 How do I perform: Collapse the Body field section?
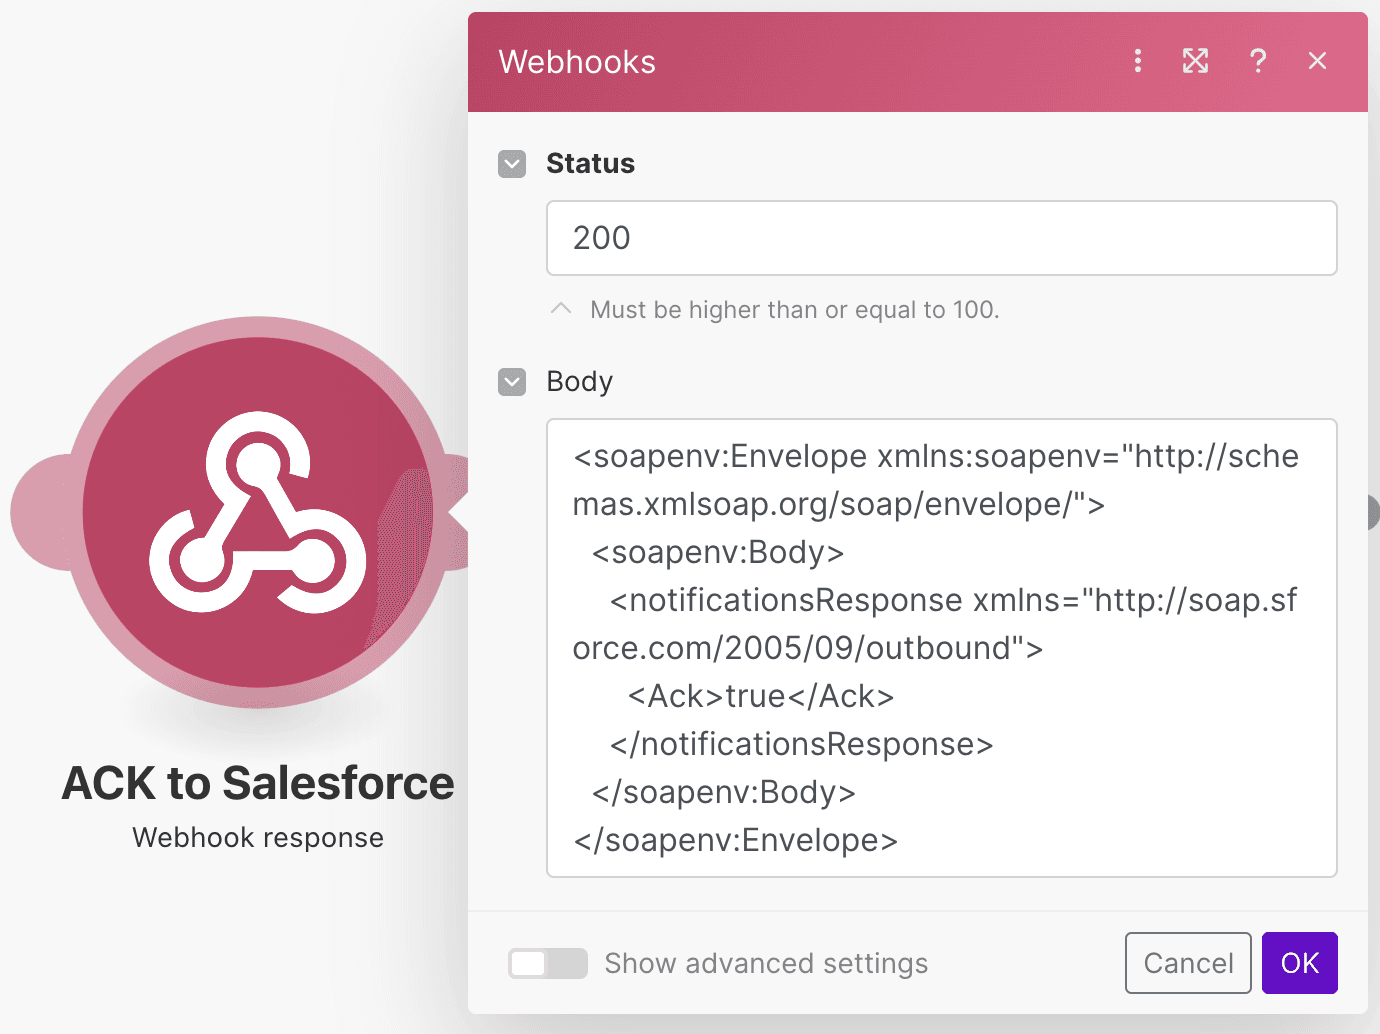coord(511,382)
